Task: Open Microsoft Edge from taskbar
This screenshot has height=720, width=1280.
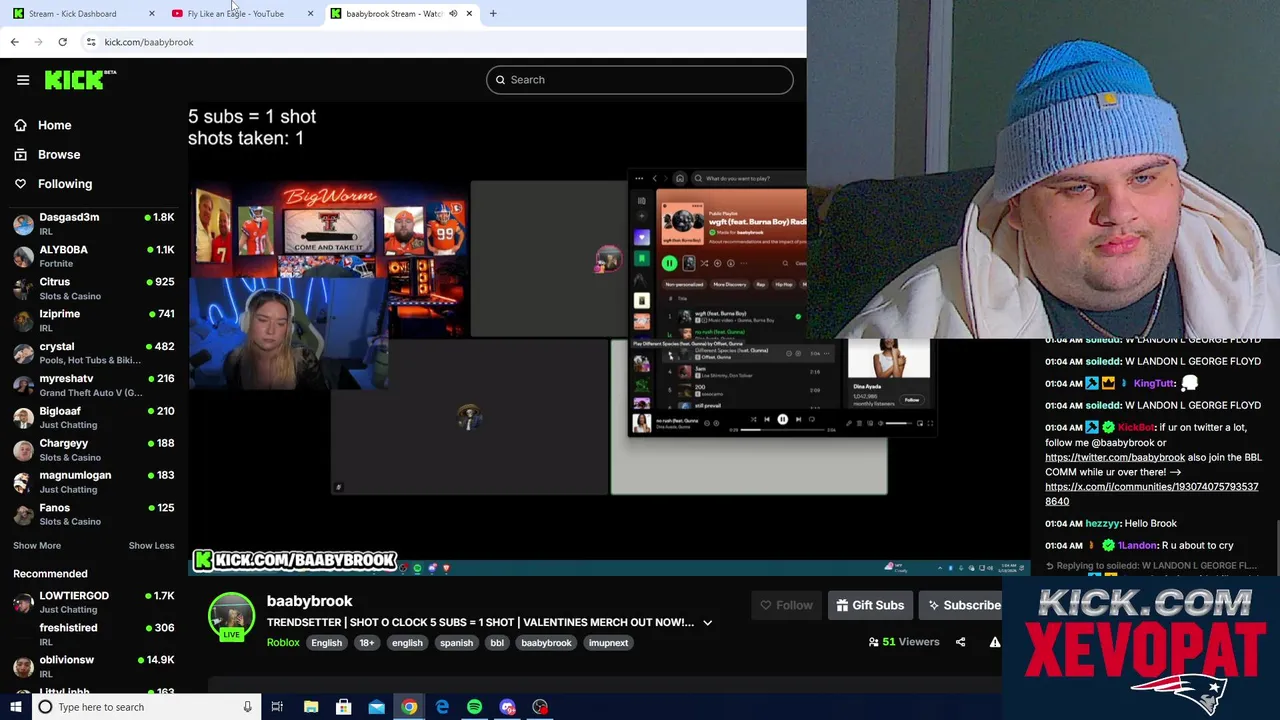Action: [442, 707]
